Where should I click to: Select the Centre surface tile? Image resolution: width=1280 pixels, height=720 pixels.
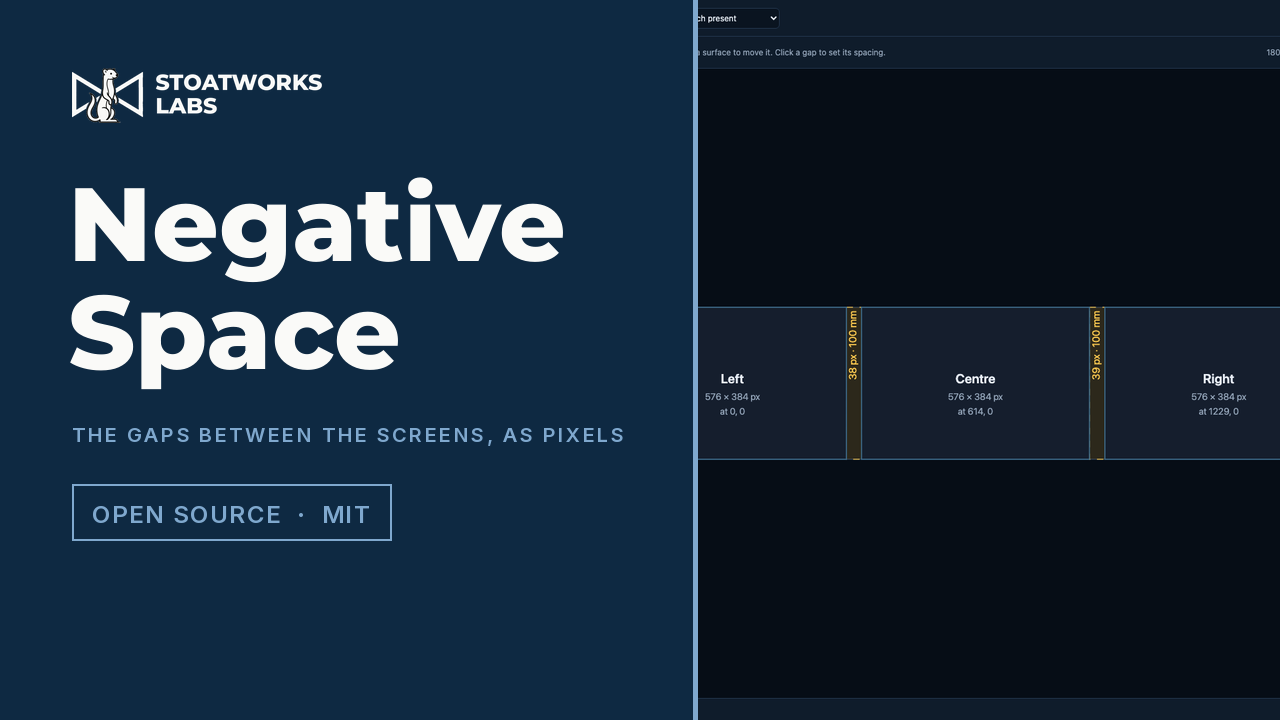975,383
